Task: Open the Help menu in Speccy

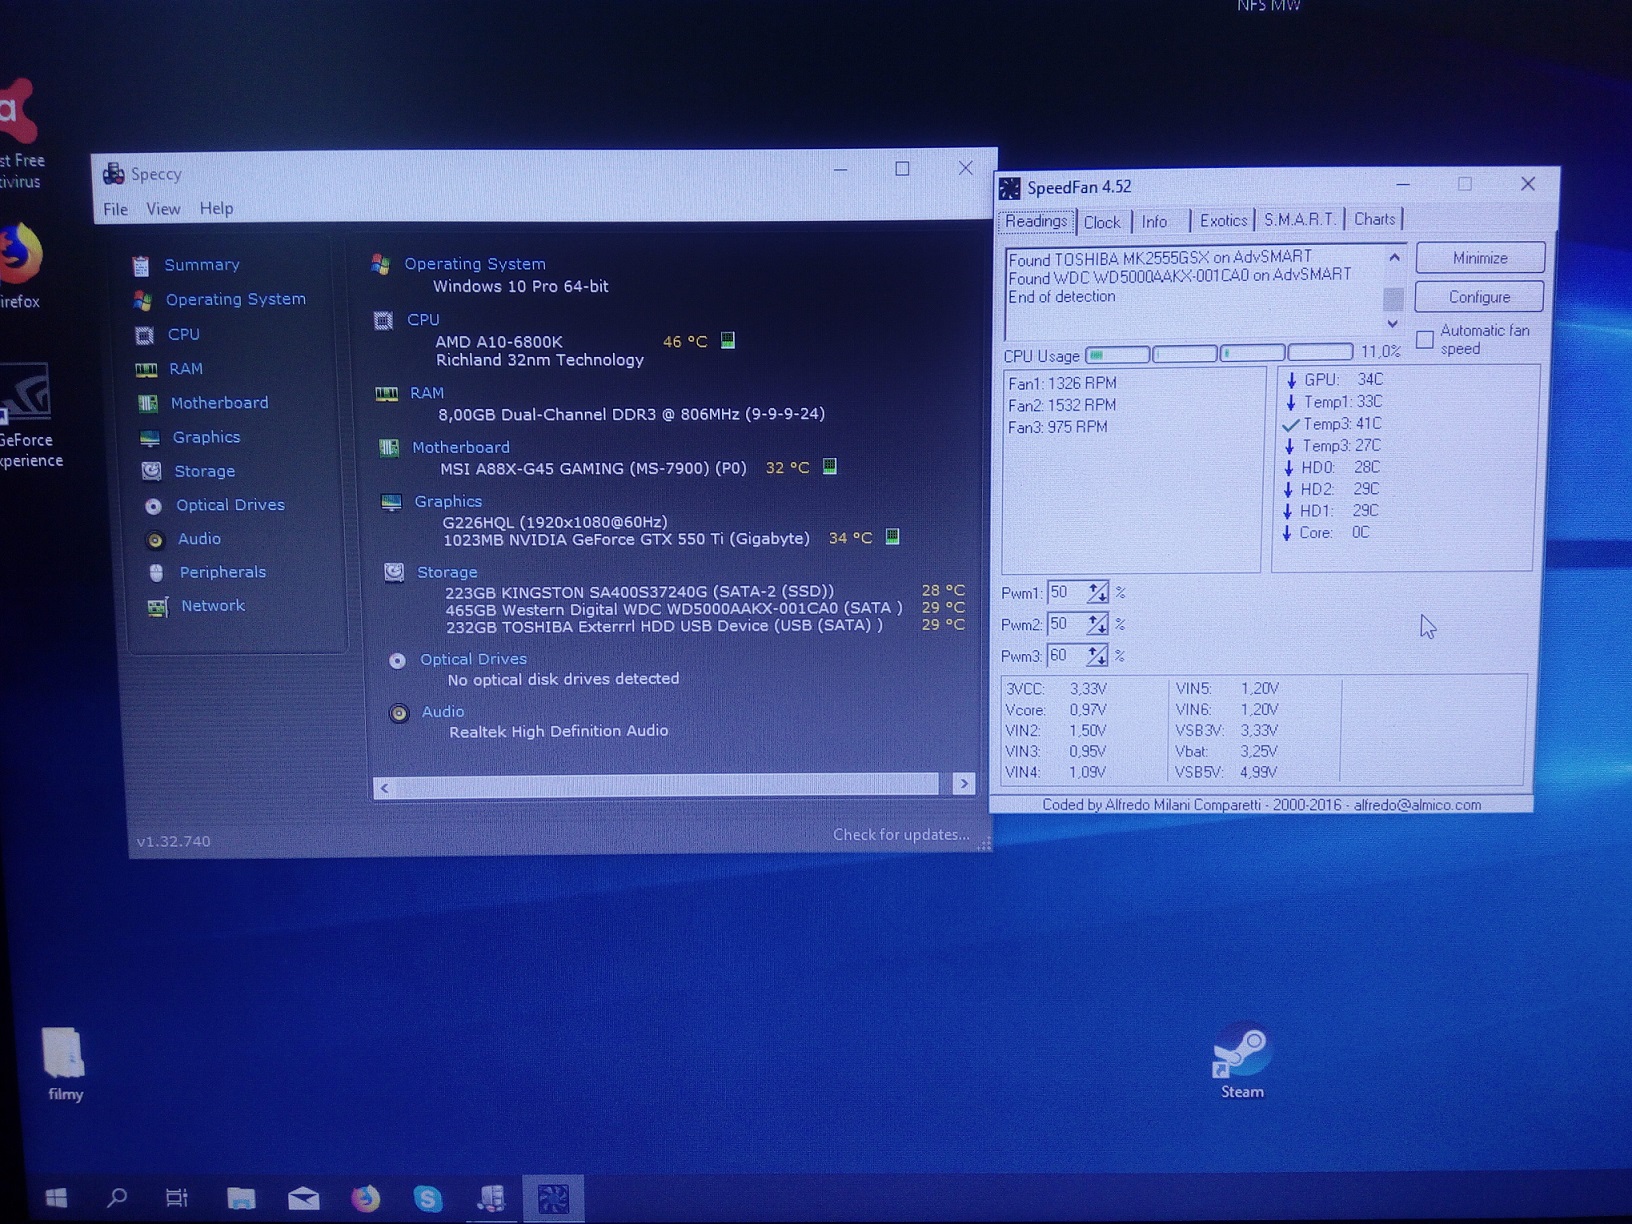Action: click(216, 209)
